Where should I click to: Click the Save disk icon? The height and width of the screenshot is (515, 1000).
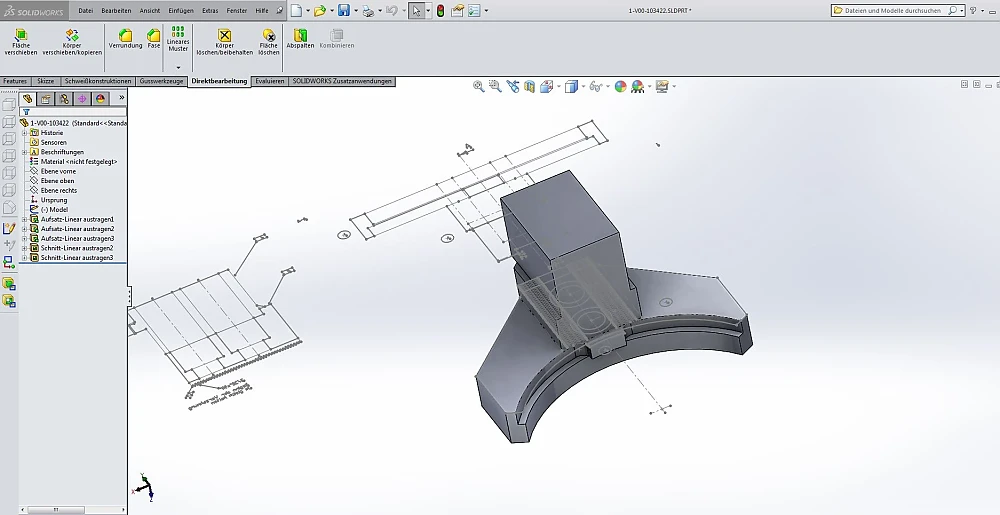coord(343,11)
